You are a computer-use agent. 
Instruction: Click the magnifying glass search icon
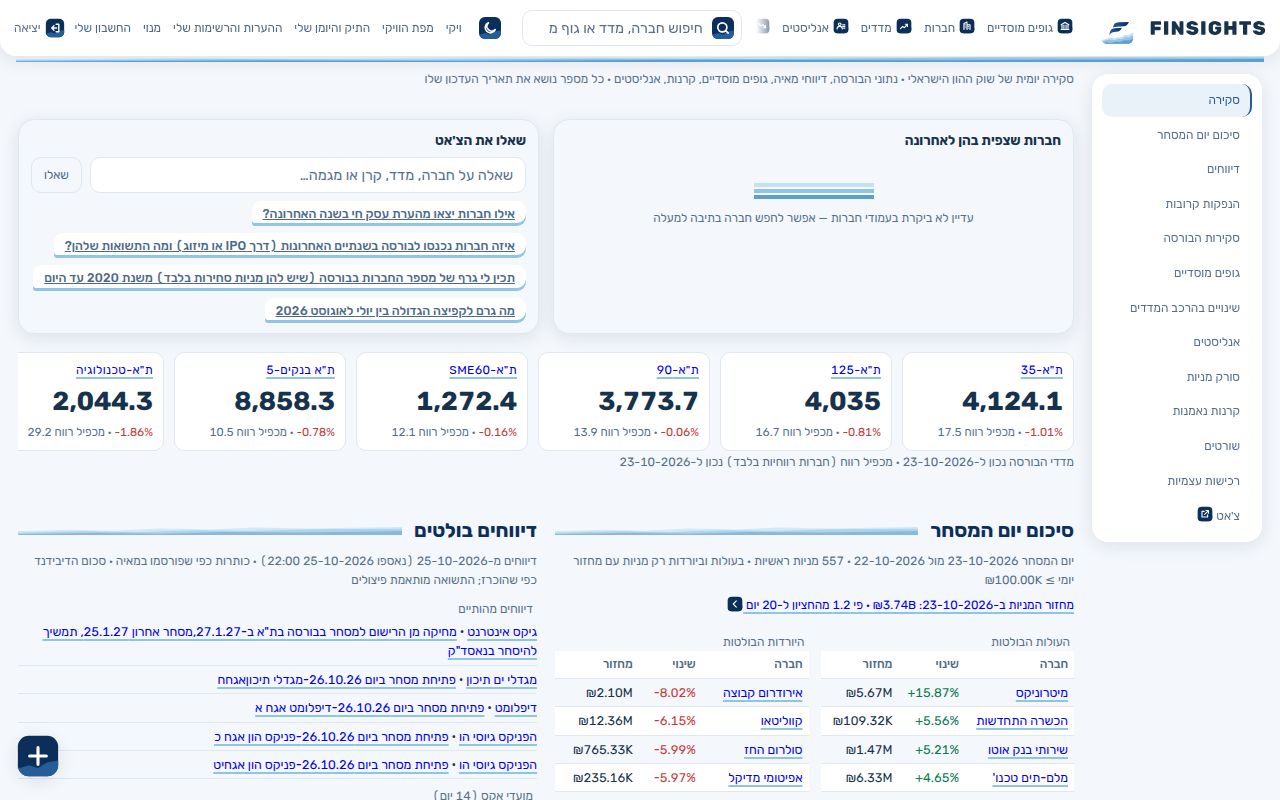[x=723, y=28]
